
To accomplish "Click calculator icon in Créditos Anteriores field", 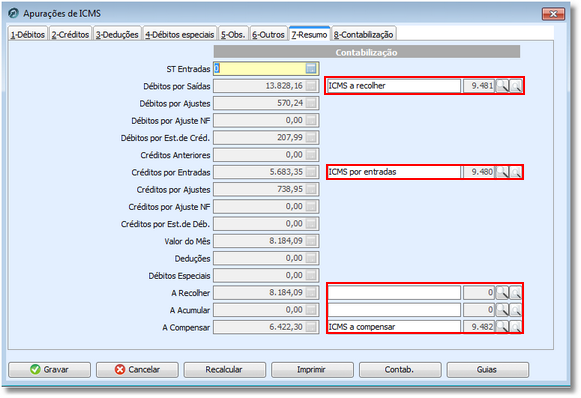I will pyautogui.click(x=311, y=155).
